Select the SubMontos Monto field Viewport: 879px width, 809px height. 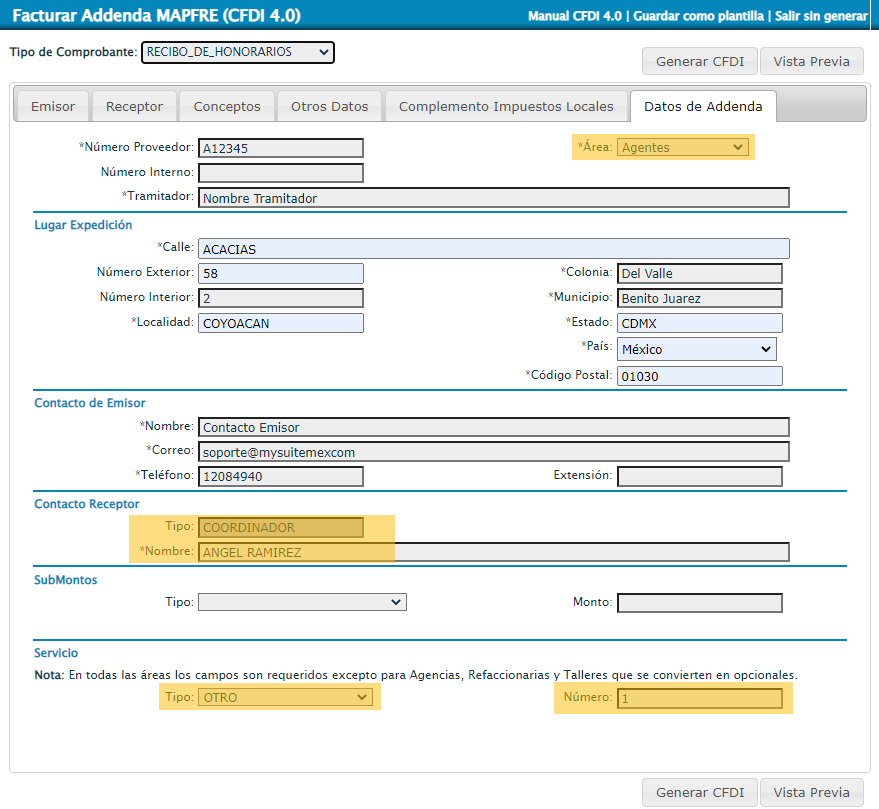pyautogui.click(x=699, y=603)
